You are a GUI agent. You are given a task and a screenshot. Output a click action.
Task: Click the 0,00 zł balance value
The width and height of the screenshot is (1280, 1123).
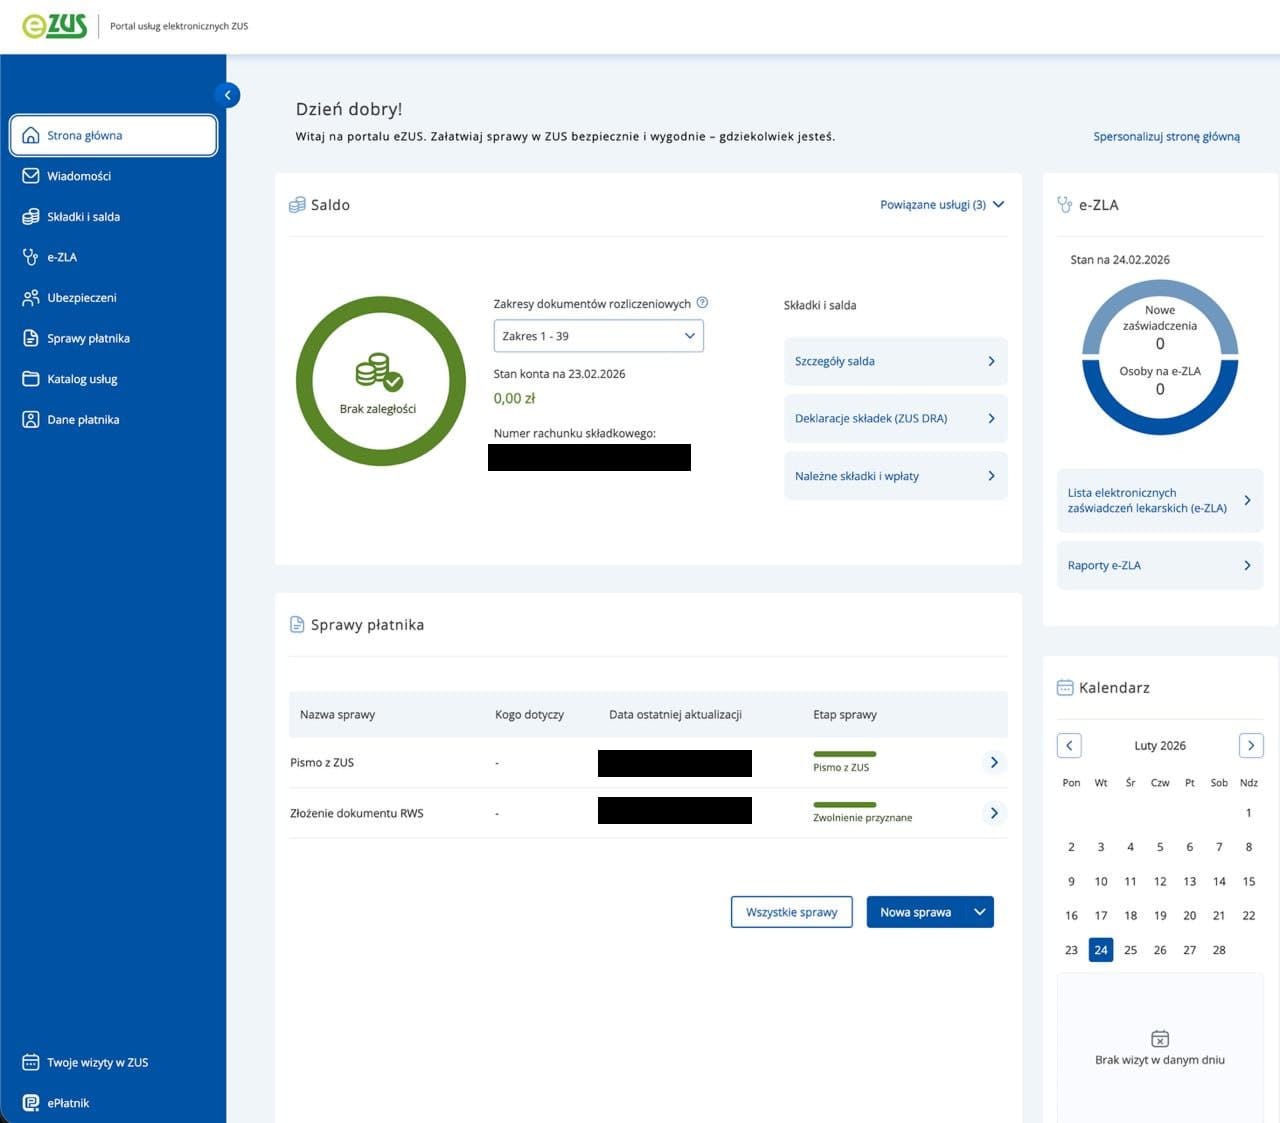[x=514, y=398]
